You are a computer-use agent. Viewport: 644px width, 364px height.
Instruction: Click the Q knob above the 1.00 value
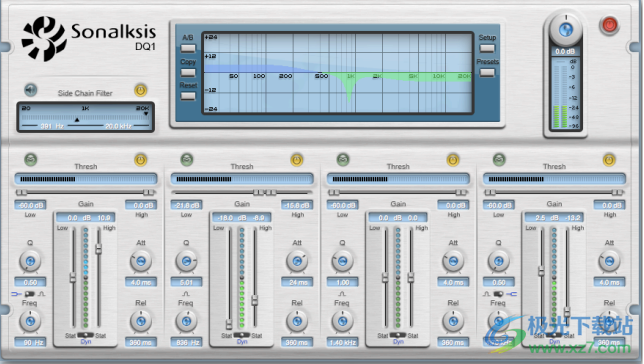click(342, 261)
